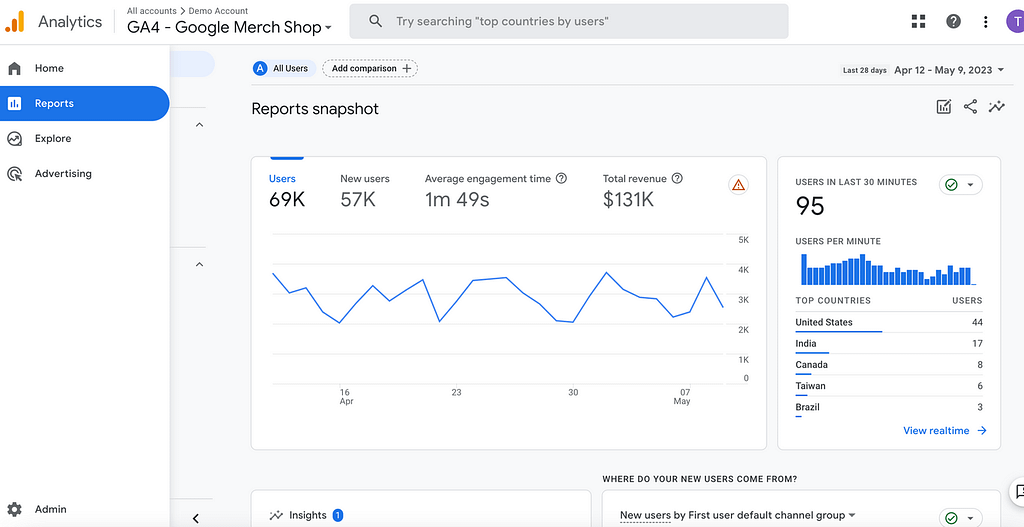
Task: Click the Add comparison button
Action: pyautogui.click(x=370, y=68)
